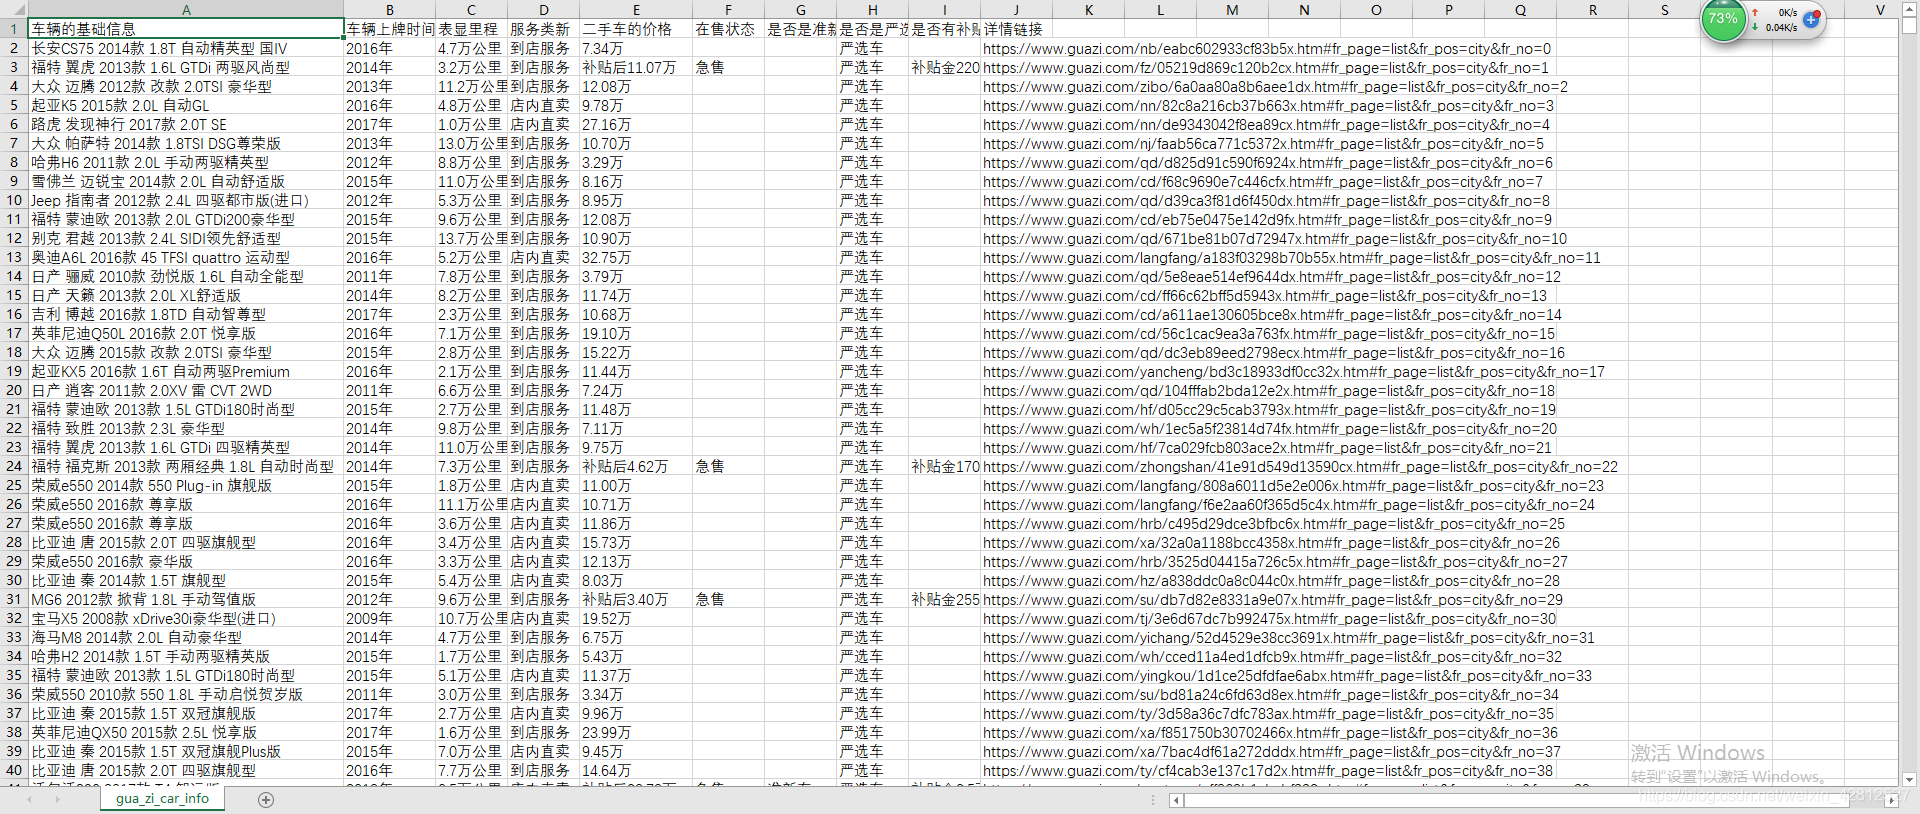Open guazi zhongshan link ending fr_no=22
Image resolution: width=1920 pixels, height=814 pixels.
pyautogui.click(x=1300, y=466)
